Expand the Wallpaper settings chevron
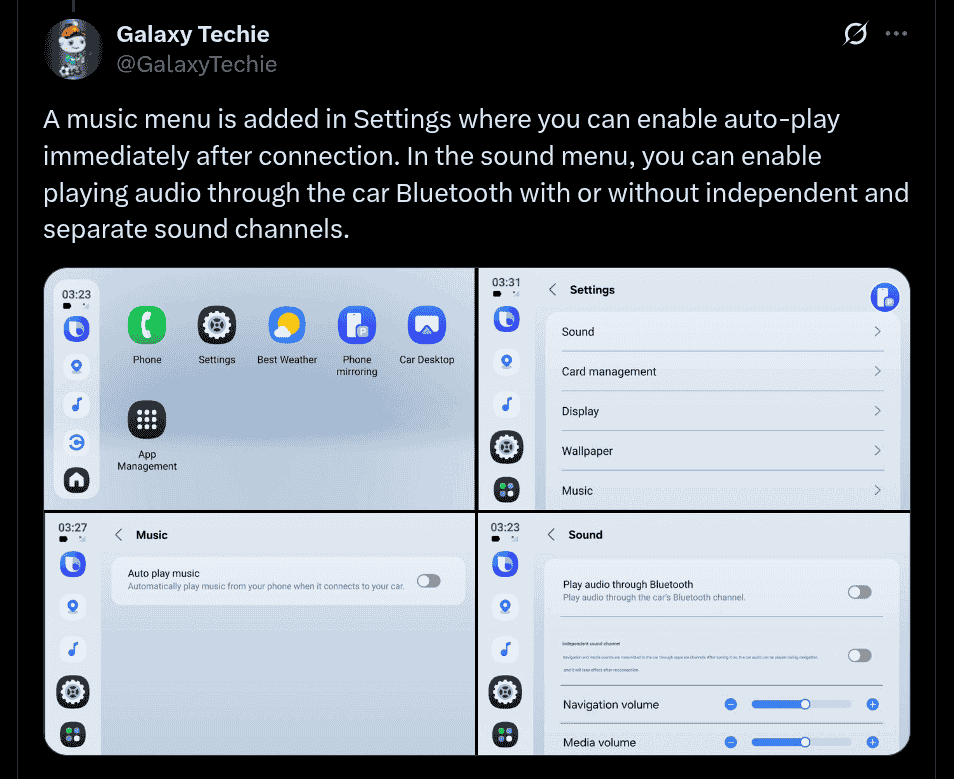 [x=877, y=451]
